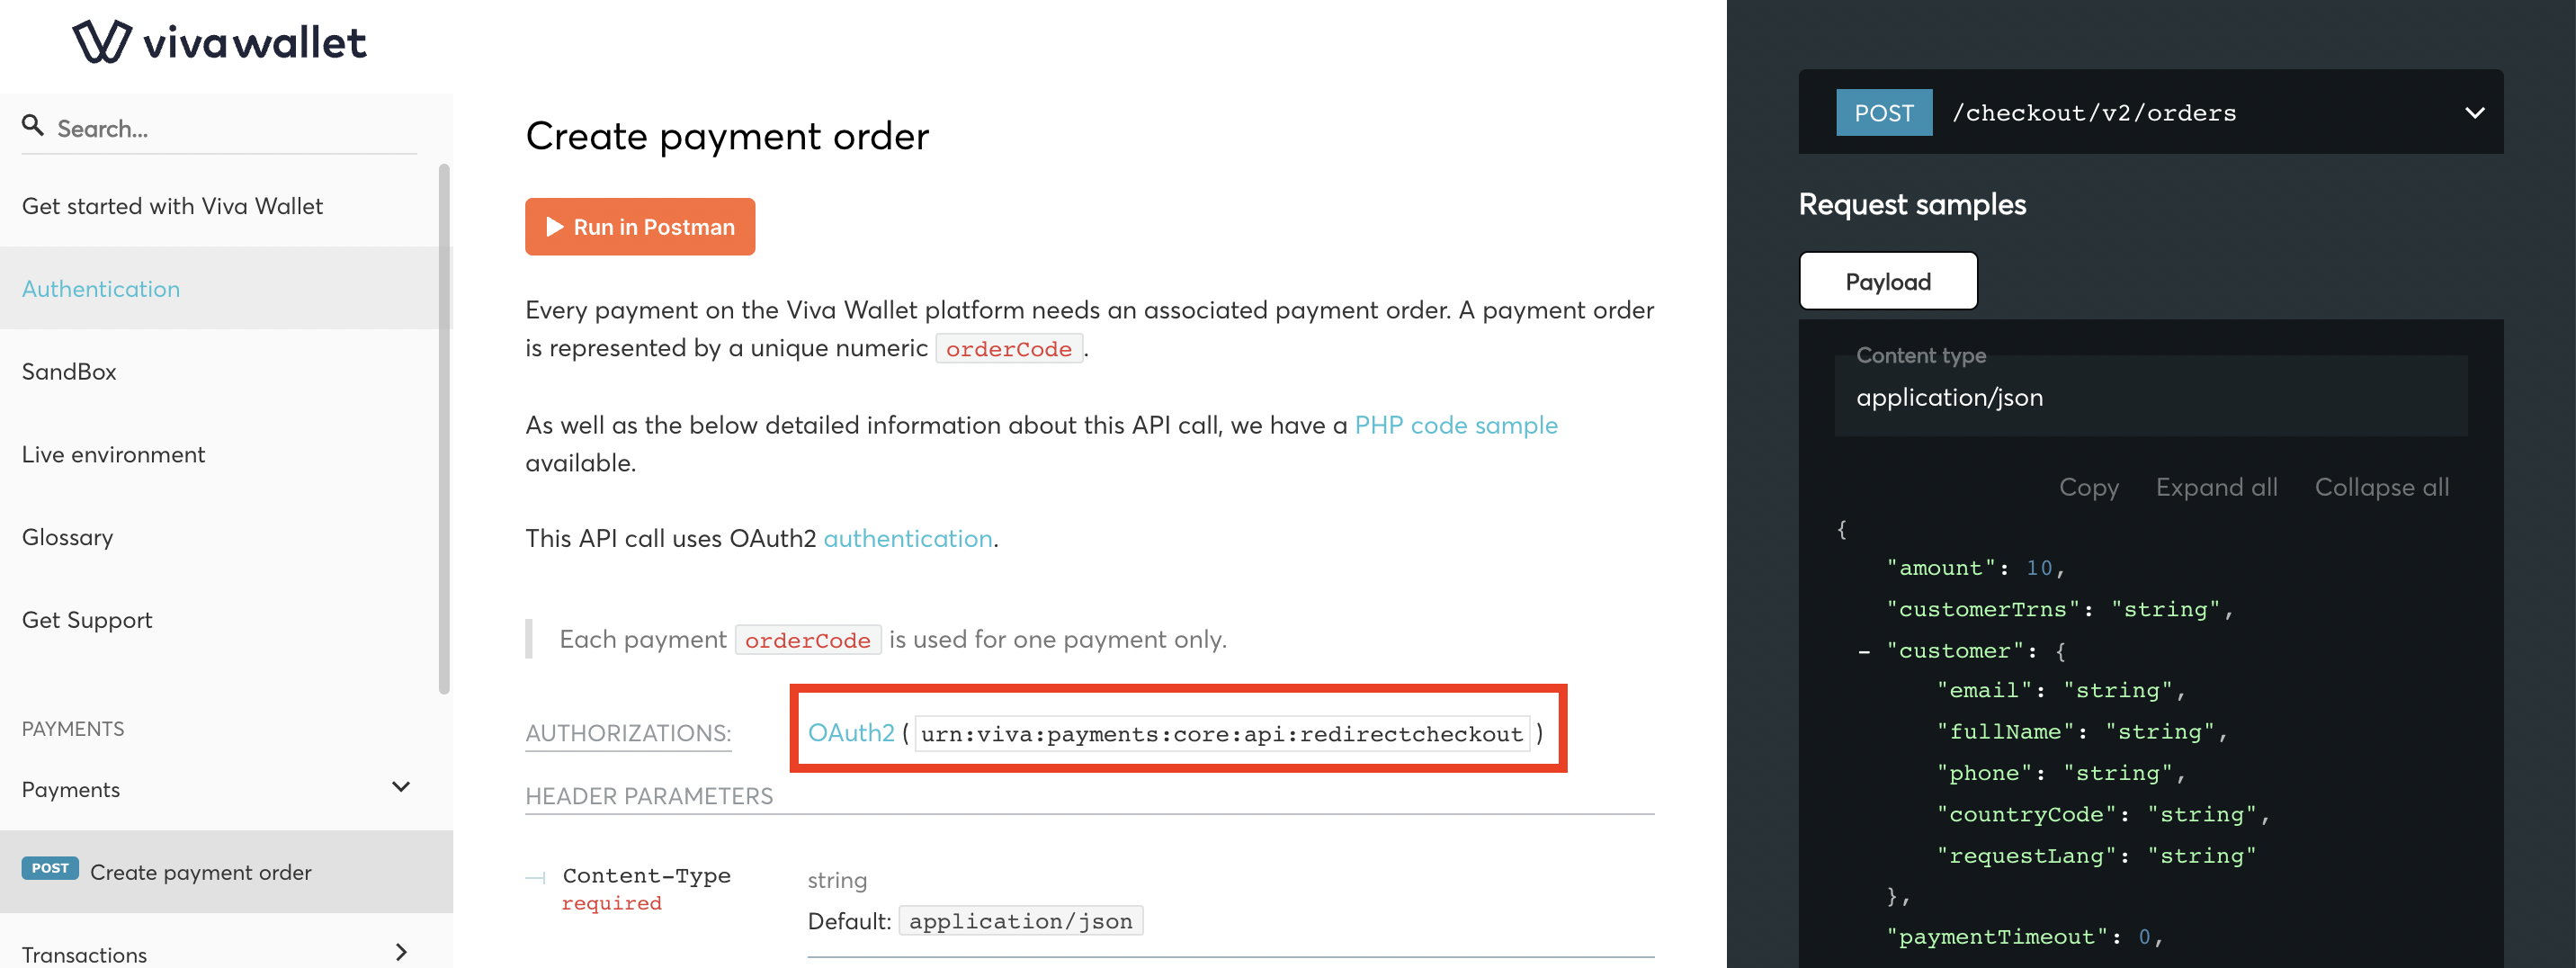This screenshot has width=2576, height=968.
Task: Click the Run in Postman button
Action: coord(640,226)
